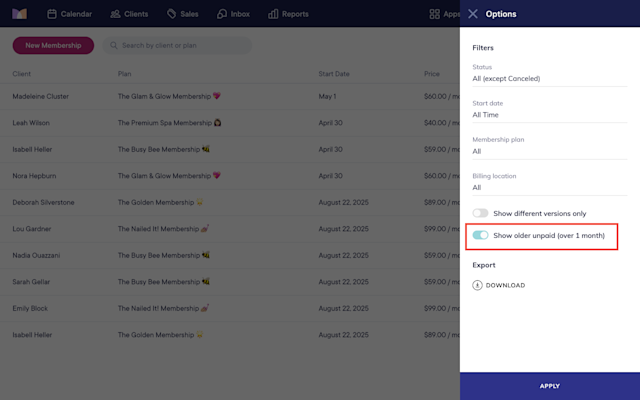
Task: Open the Billing location dropdown
Action: [x=549, y=183]
